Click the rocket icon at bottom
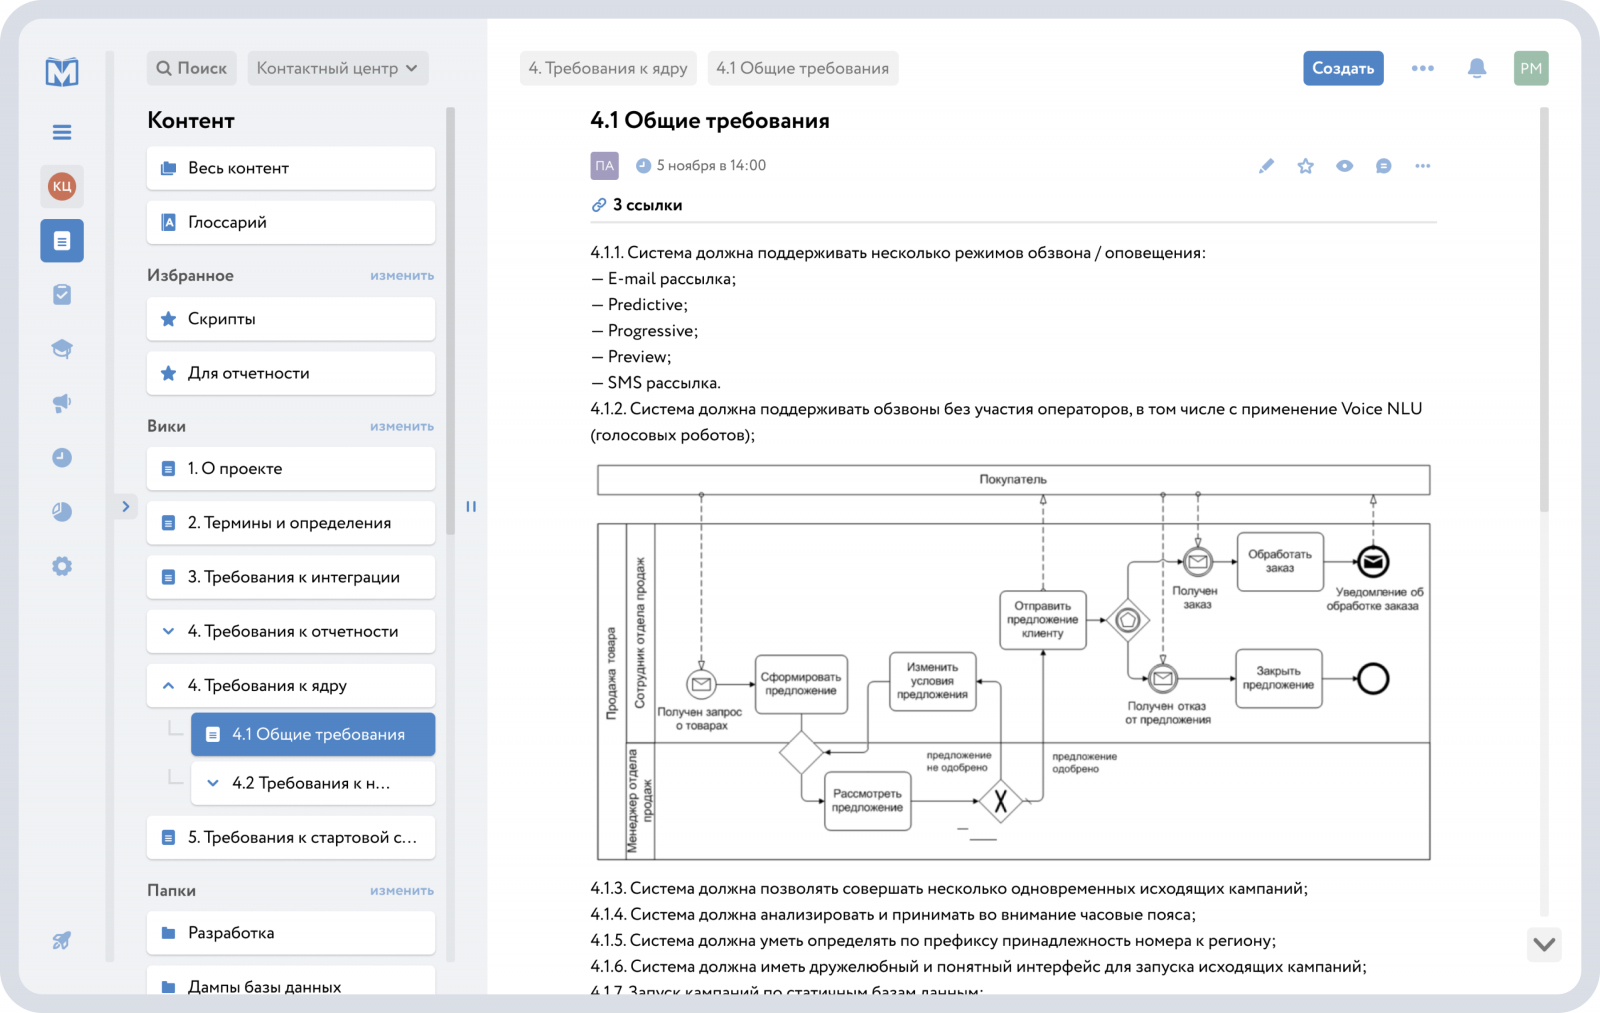 tap(62, 940)
